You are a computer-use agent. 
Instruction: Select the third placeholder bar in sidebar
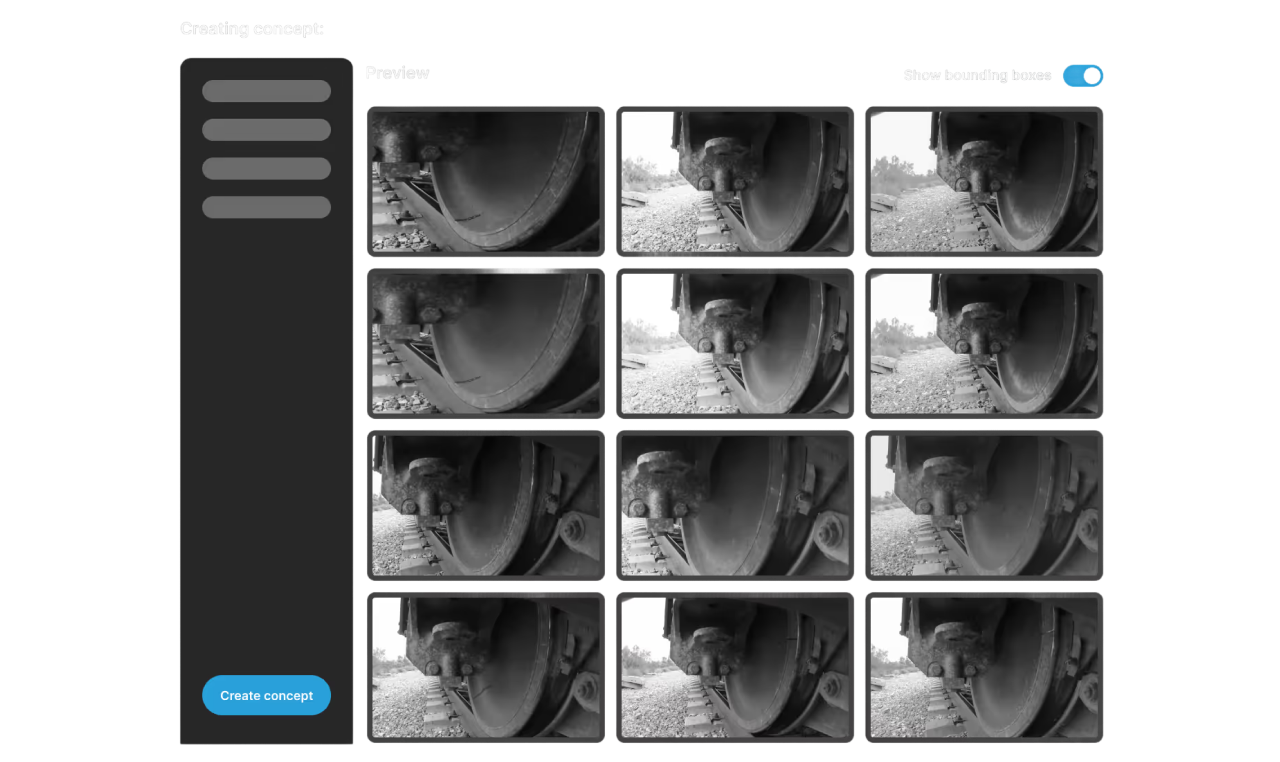pos(266,168)
